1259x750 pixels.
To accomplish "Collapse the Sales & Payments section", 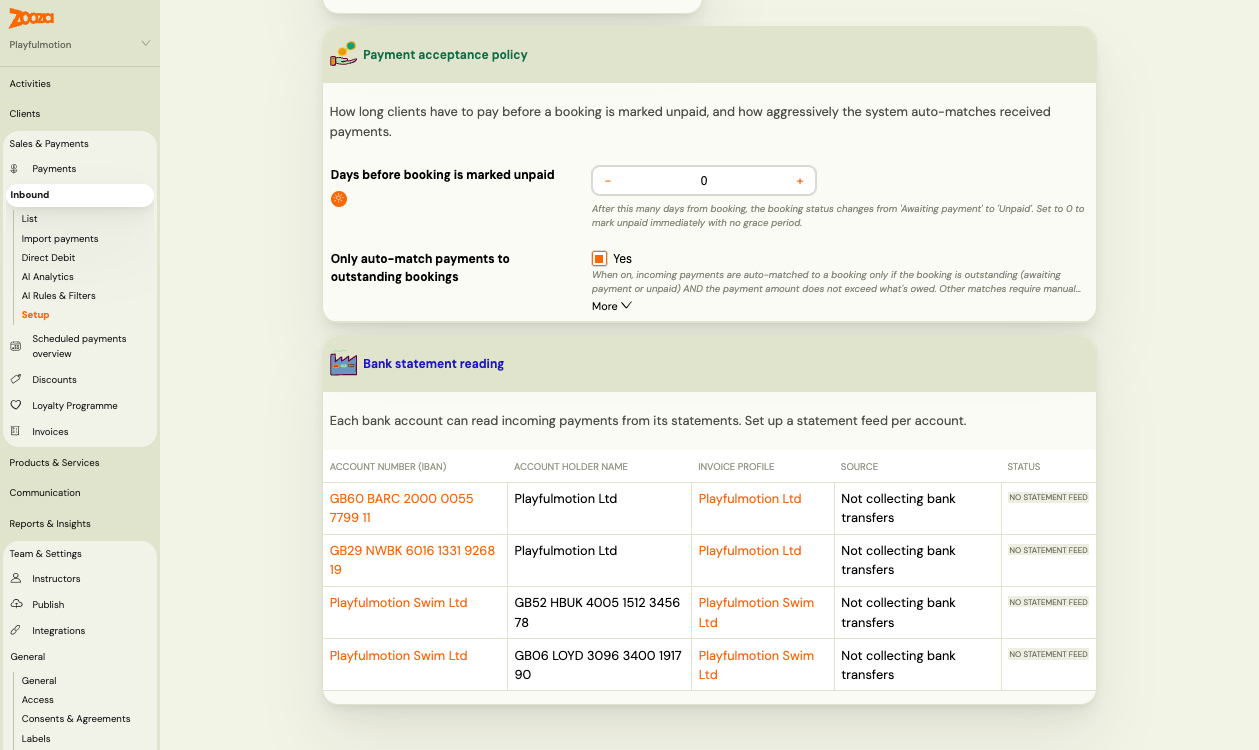I will 49,144.
